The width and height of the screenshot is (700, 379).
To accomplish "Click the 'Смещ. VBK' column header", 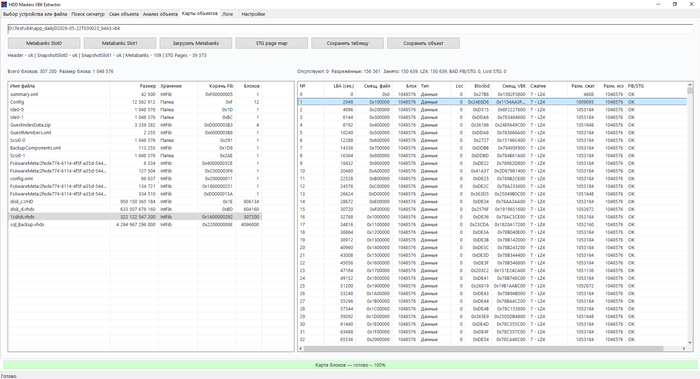I will point(509,86).
